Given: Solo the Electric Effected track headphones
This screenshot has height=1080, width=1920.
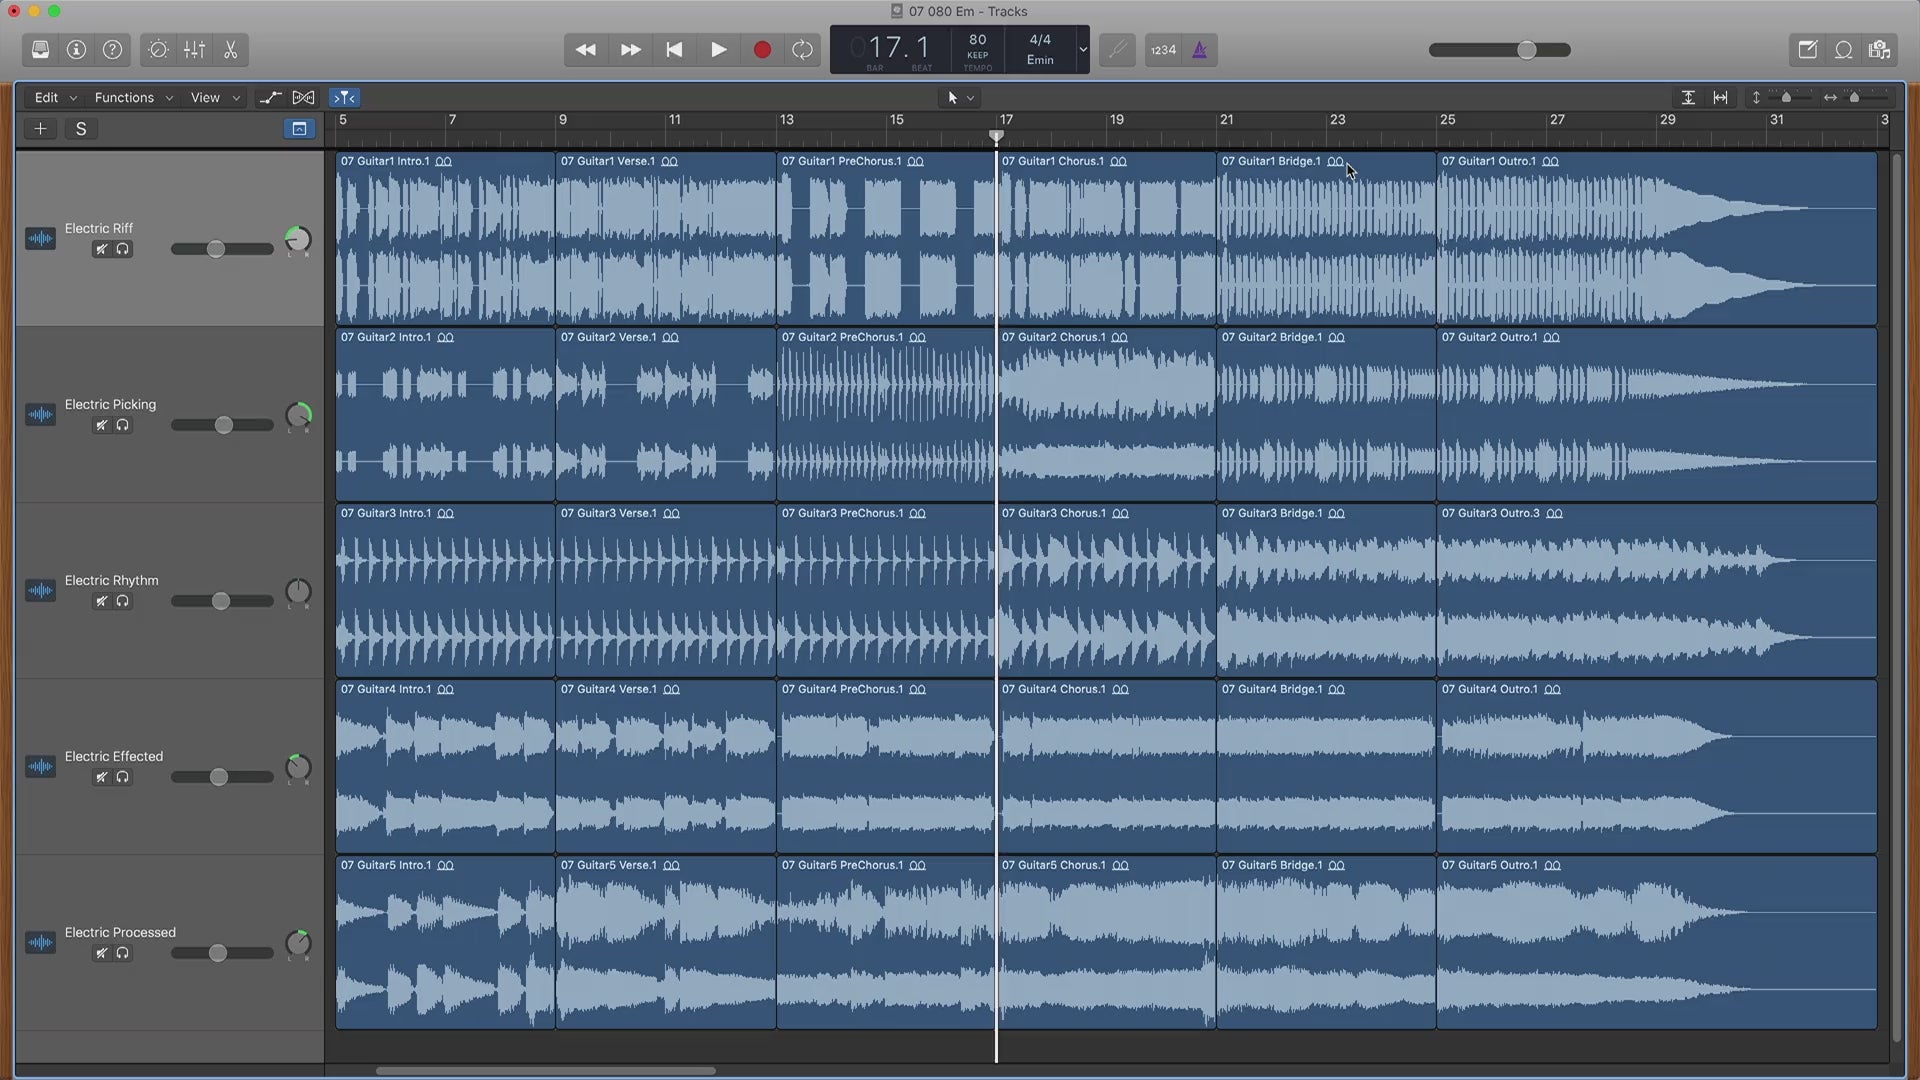Looking at the screenshot, I should [122, 777].
